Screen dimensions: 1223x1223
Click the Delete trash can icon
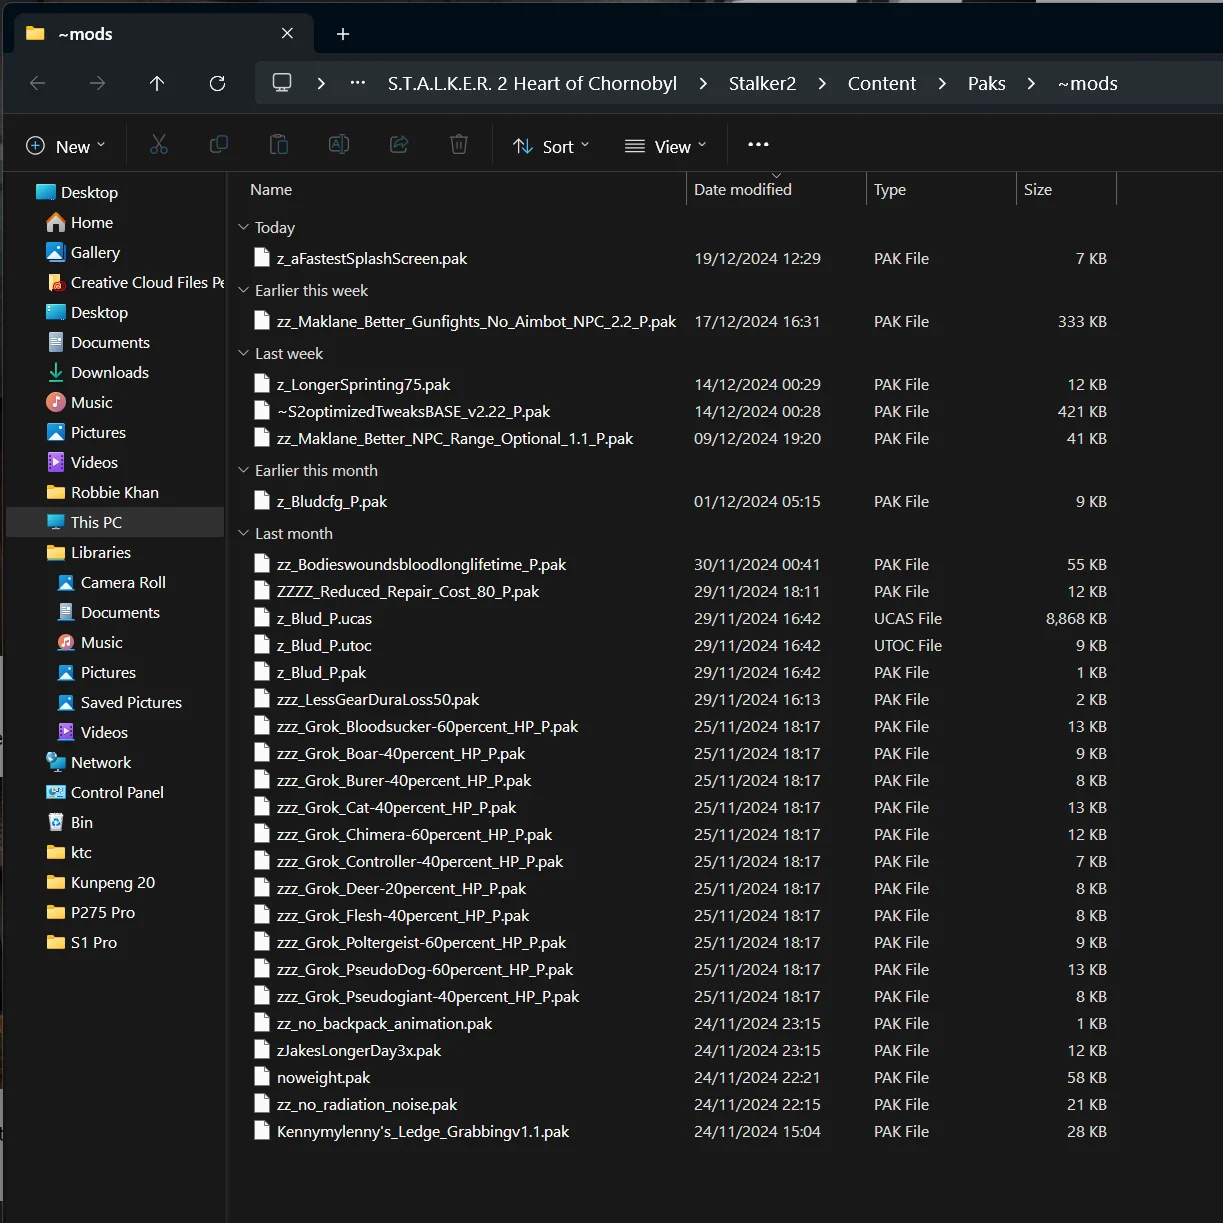tap(459, 145)
